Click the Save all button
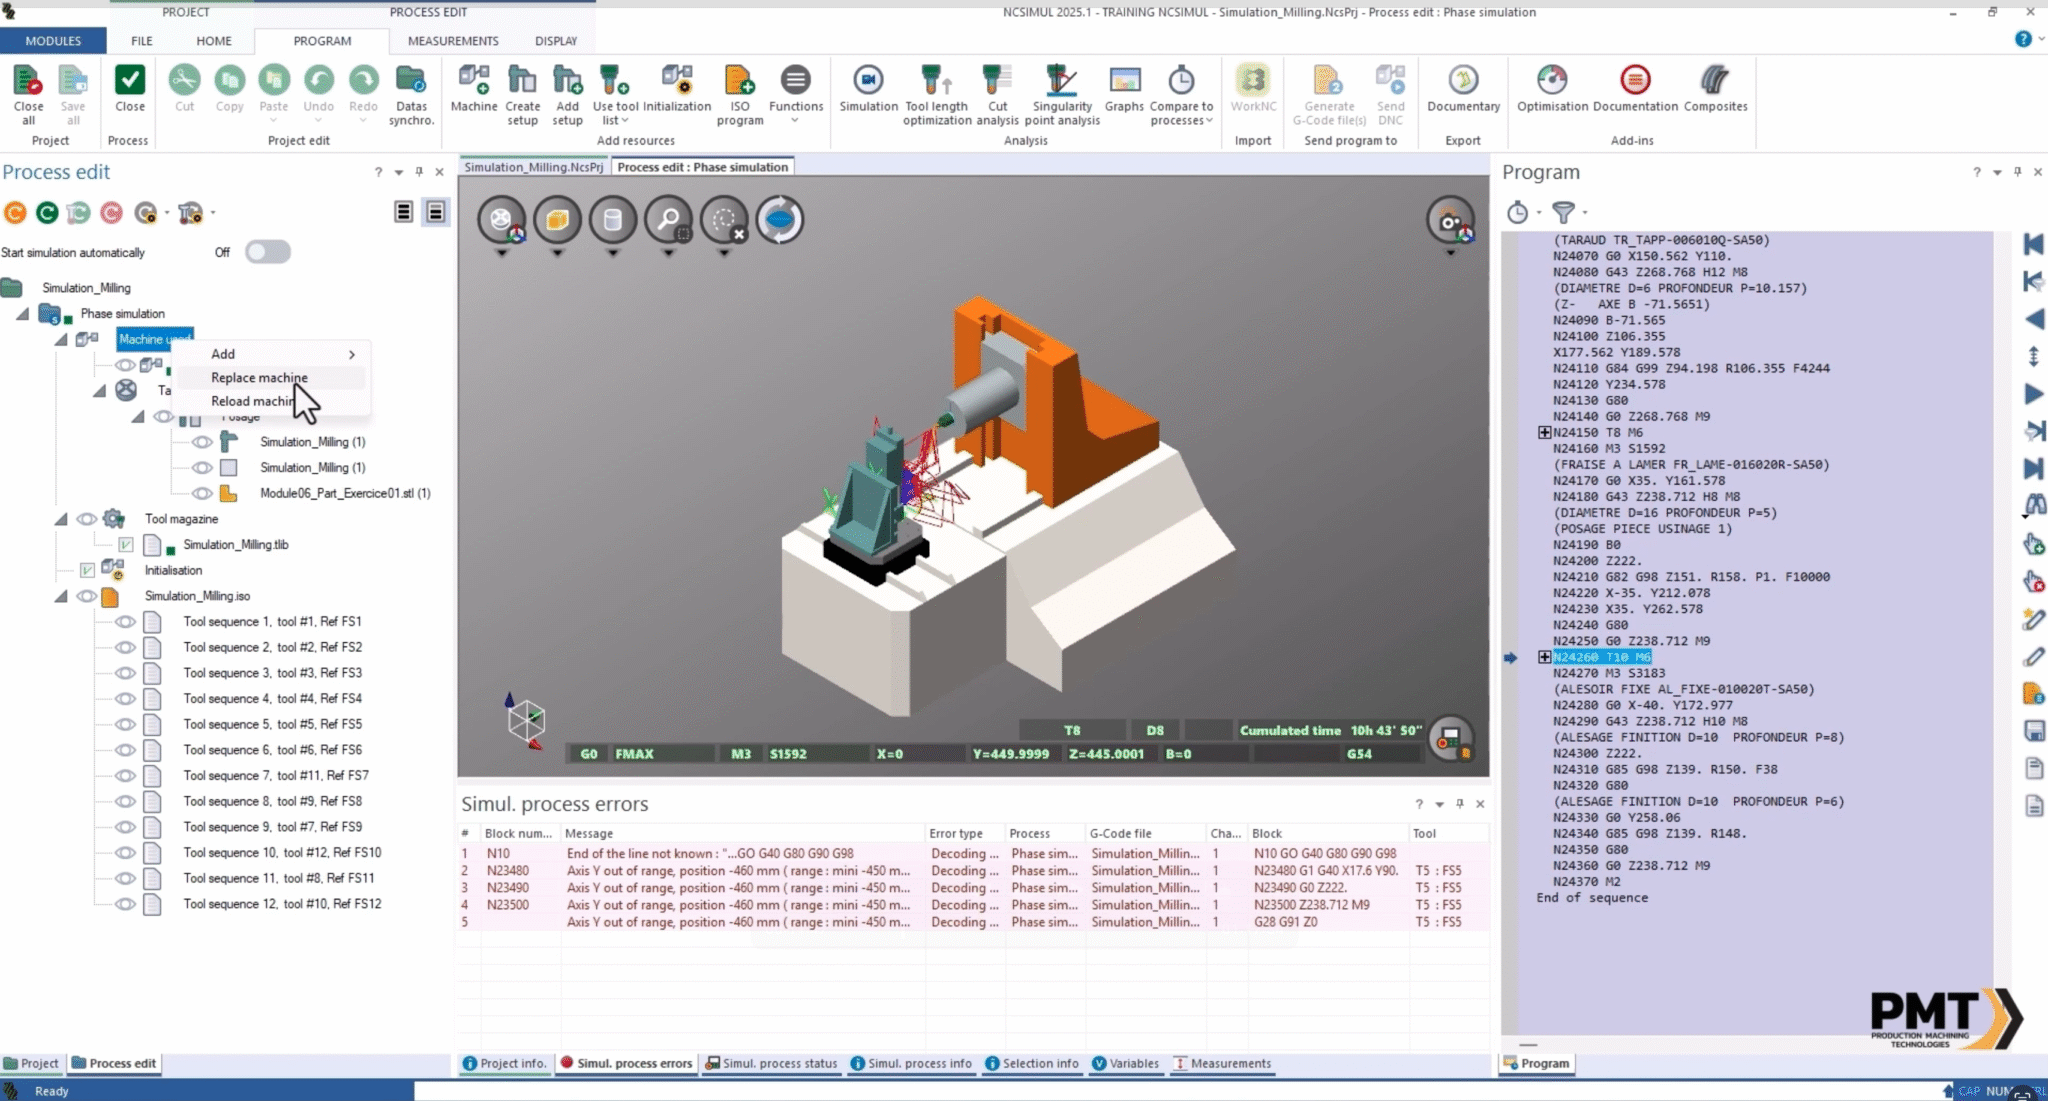 [x=72, y=92]
